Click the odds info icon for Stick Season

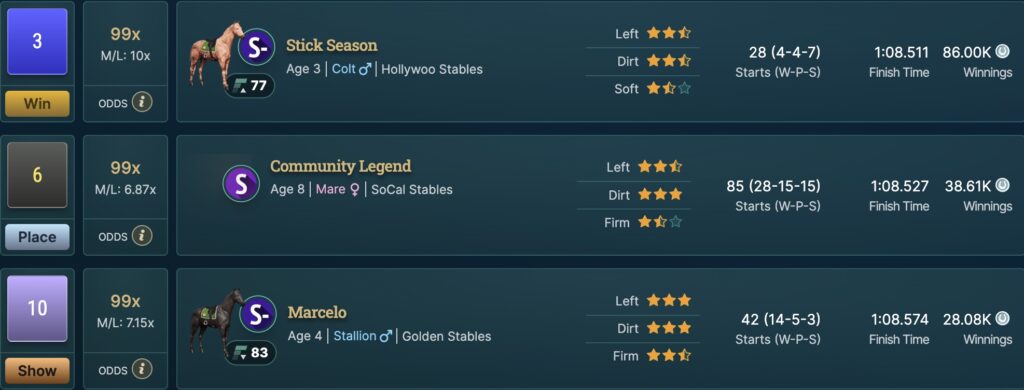coord(142,102)
